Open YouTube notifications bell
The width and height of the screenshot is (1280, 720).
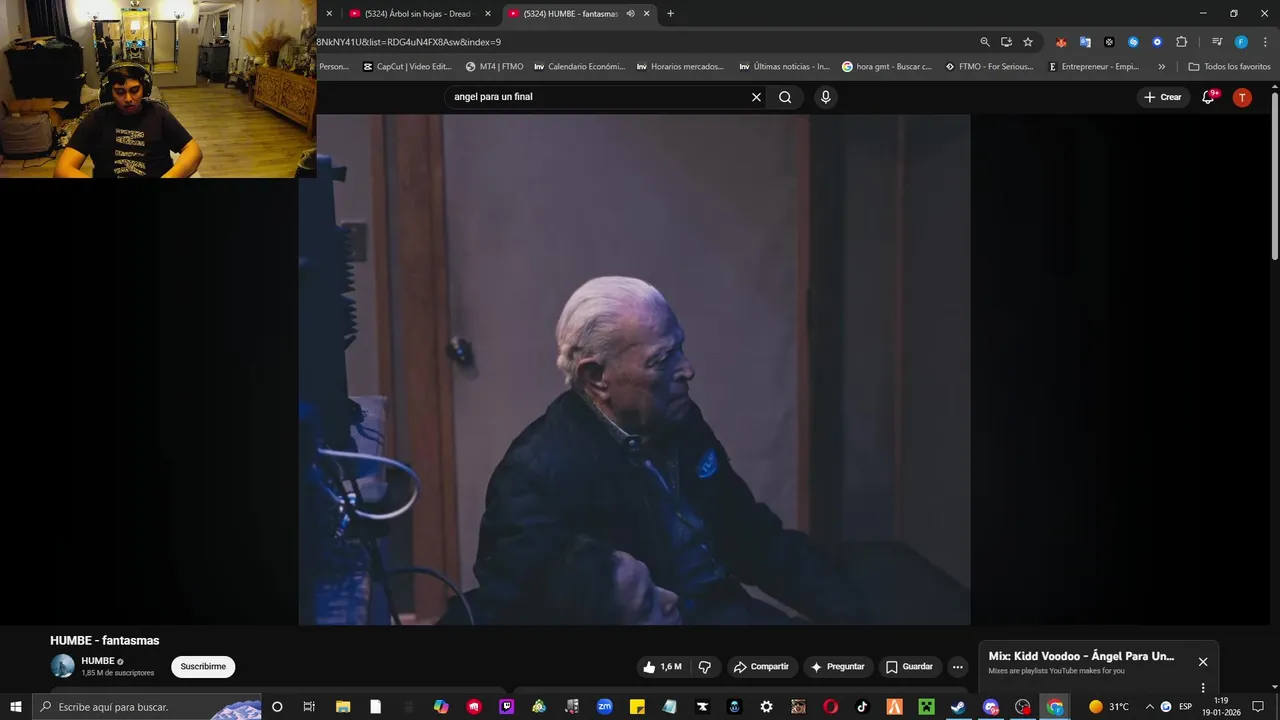1208,97
